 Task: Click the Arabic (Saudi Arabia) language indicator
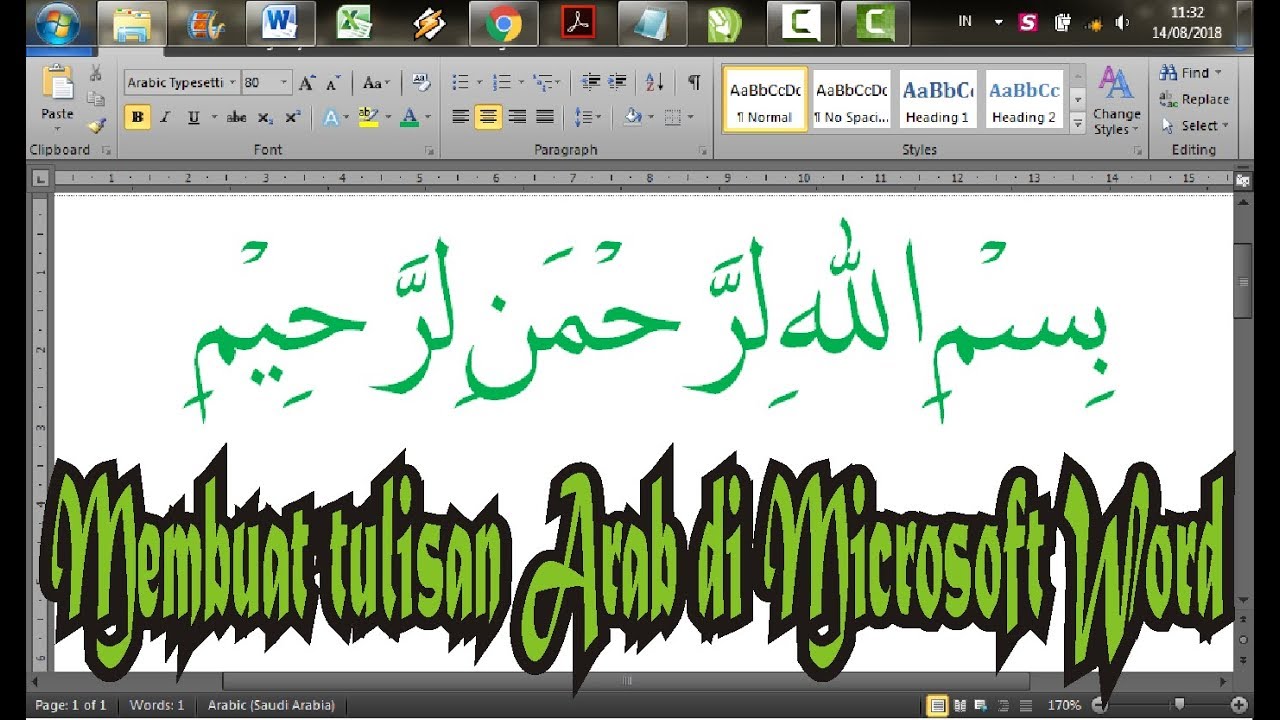[271, 705]
